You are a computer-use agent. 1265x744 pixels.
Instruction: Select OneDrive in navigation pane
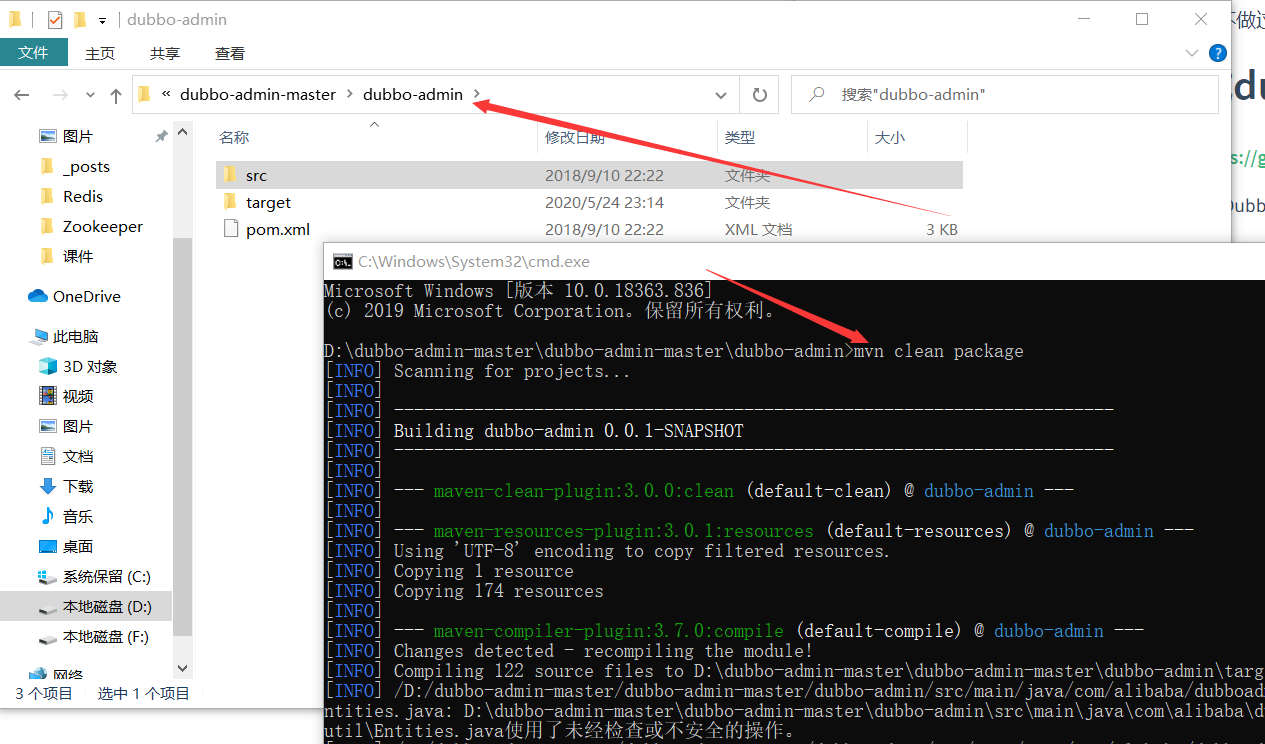[x=86, y=296]
